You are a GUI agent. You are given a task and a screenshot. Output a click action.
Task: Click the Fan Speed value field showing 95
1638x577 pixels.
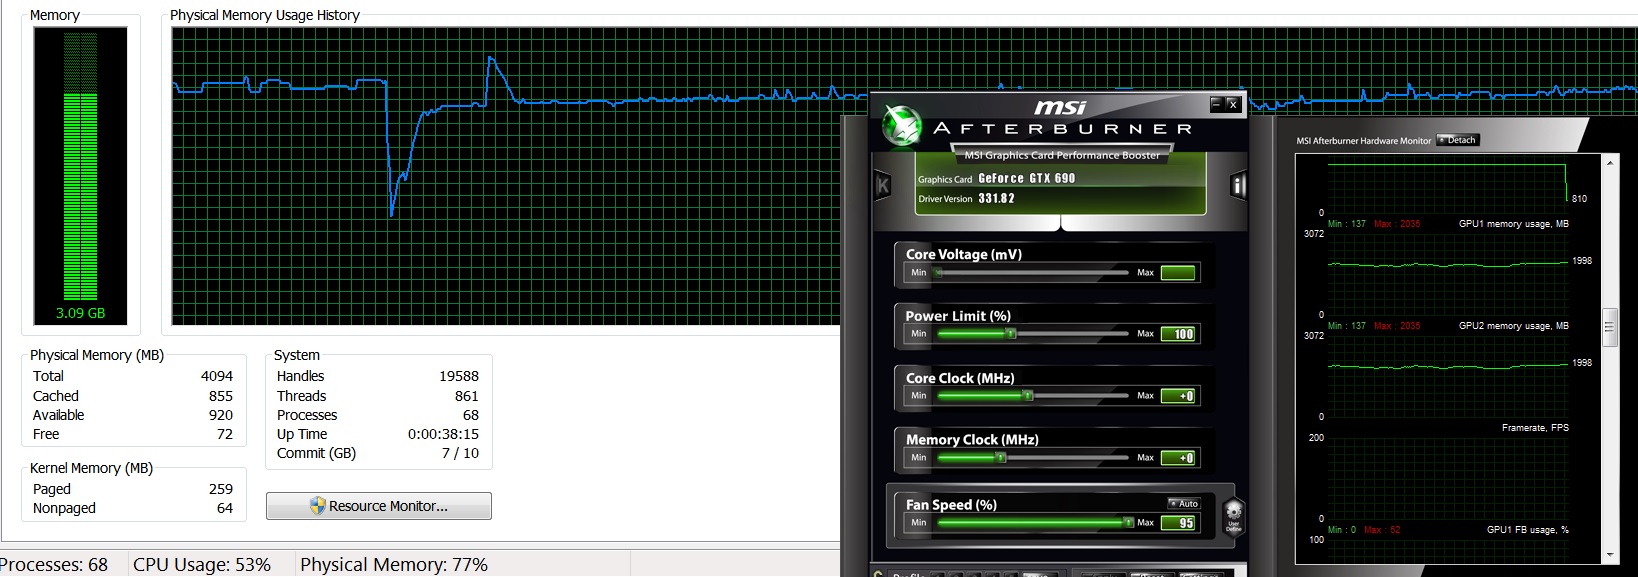pyautogui.click(x=1178, y=523)
